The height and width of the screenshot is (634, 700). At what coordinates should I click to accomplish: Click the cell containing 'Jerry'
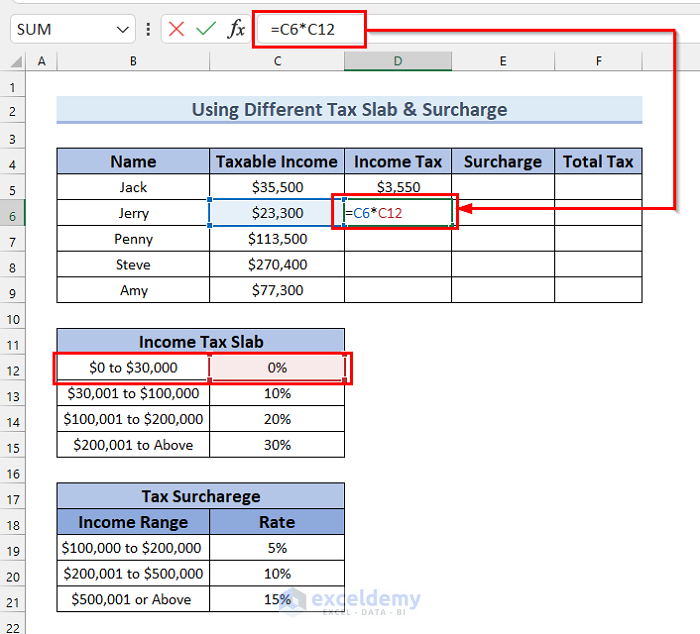coord(133,213)
